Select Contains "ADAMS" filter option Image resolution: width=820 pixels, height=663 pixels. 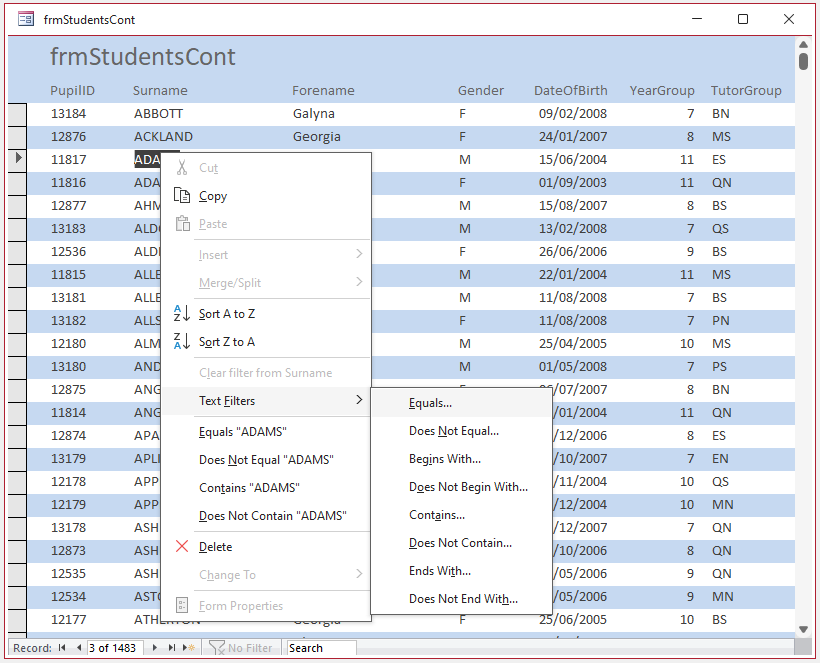(266, 488)
